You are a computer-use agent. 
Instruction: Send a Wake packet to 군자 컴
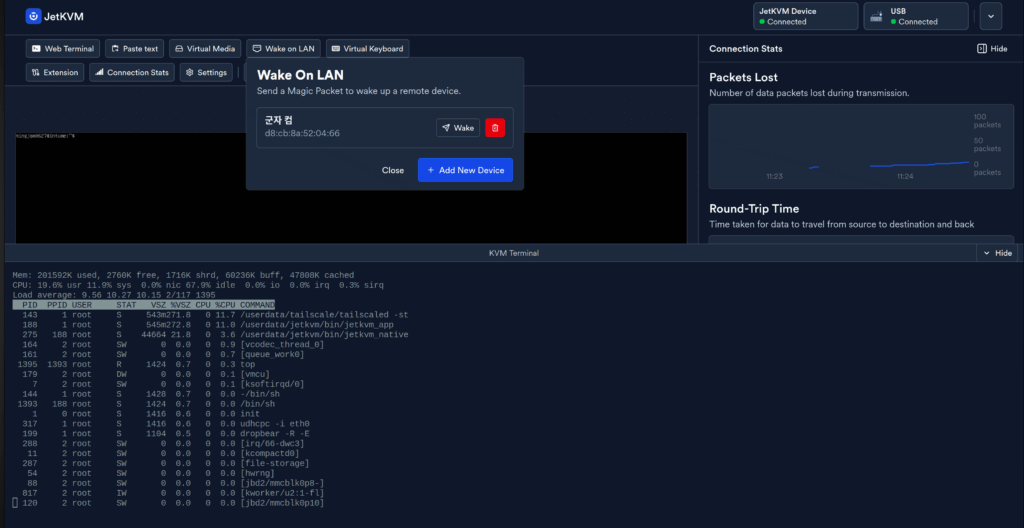[458, 127]
